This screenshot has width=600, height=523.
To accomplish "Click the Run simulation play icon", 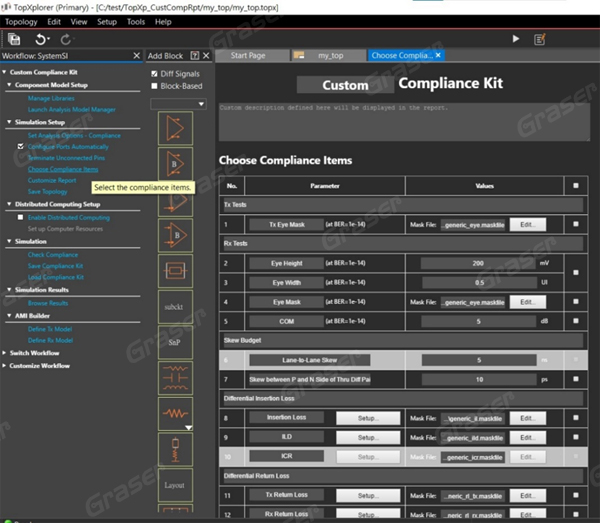I will [x=515, y=39].
